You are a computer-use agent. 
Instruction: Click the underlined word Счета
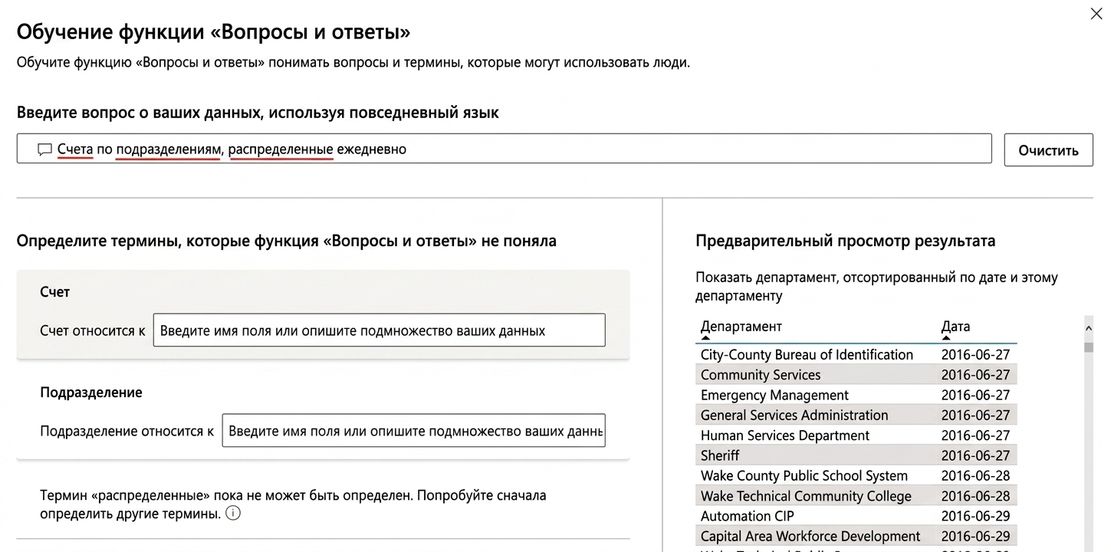tap(75, 150)
